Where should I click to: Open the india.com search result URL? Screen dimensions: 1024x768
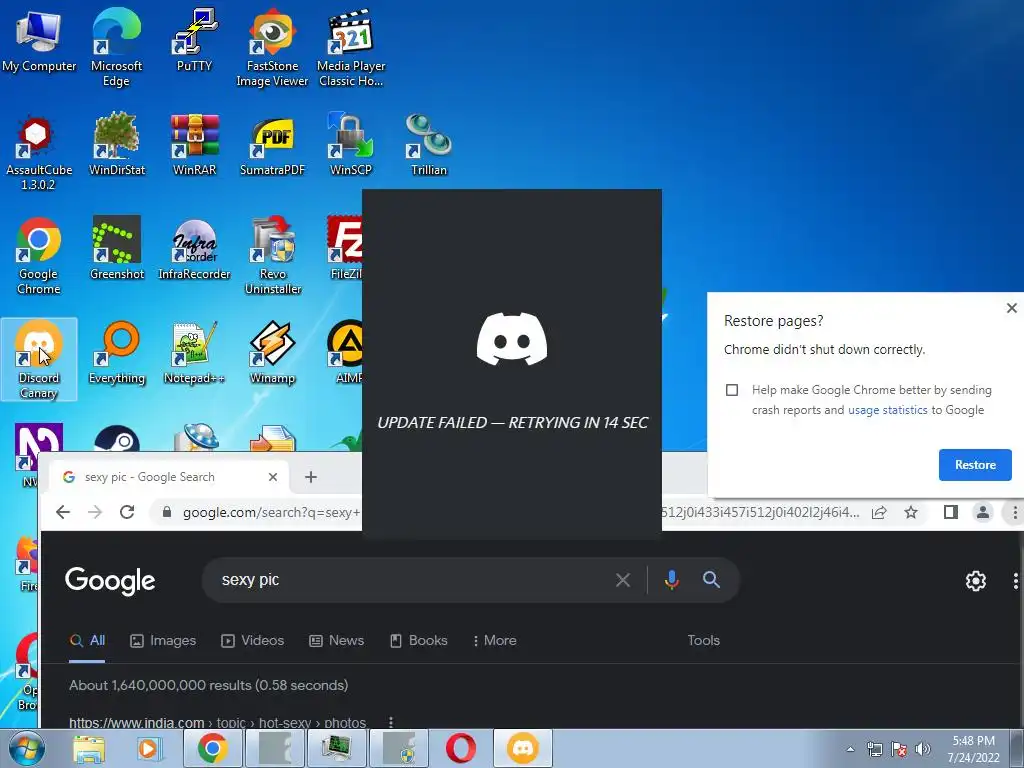point(217,722)
